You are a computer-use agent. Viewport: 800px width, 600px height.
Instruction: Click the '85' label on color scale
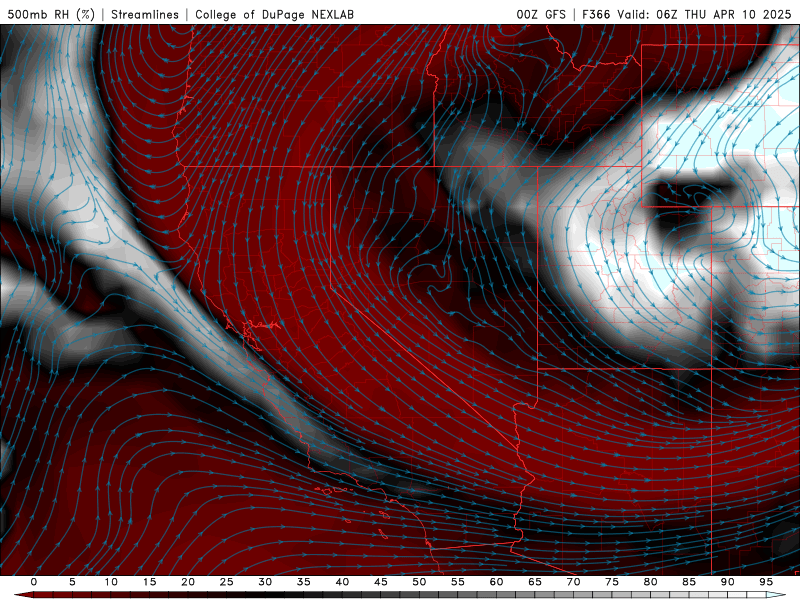tap(689, 582)
